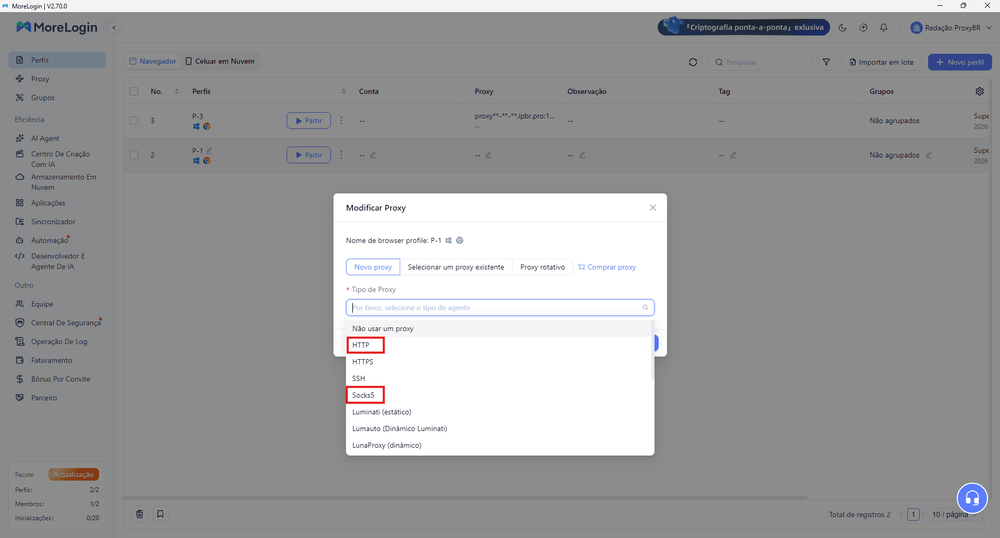Toggle dark mode moon icon
Screen dimensions: 1000x538
842,27
